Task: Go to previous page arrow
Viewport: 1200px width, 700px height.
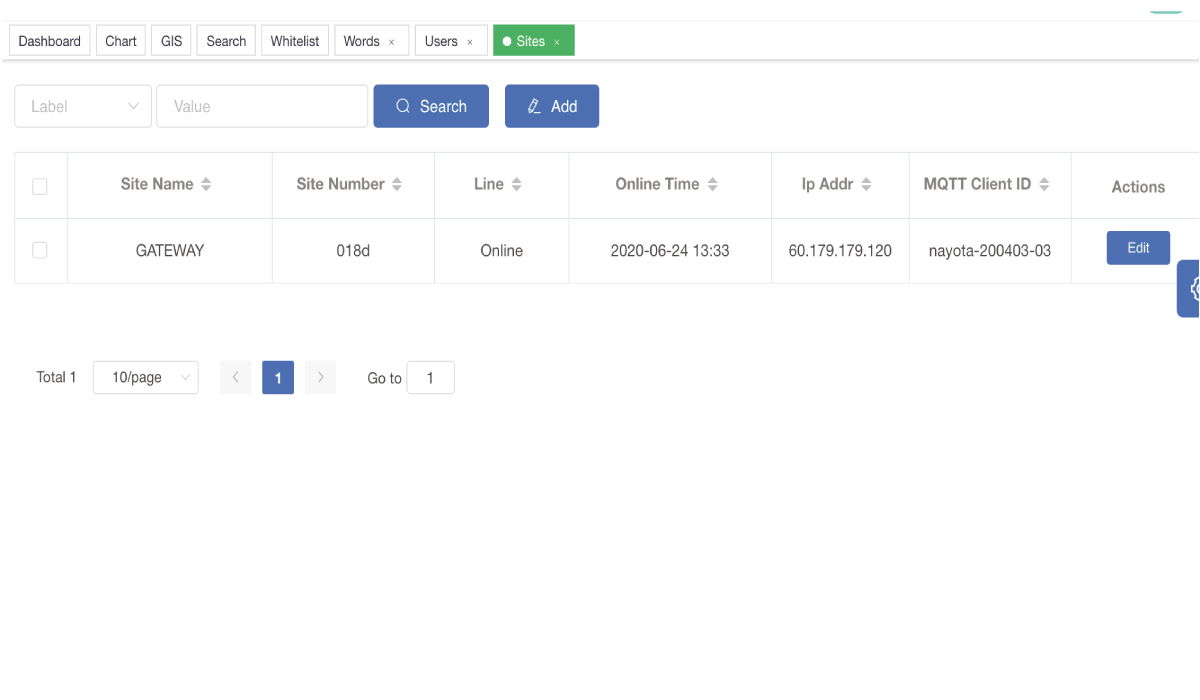Action: 236,378
